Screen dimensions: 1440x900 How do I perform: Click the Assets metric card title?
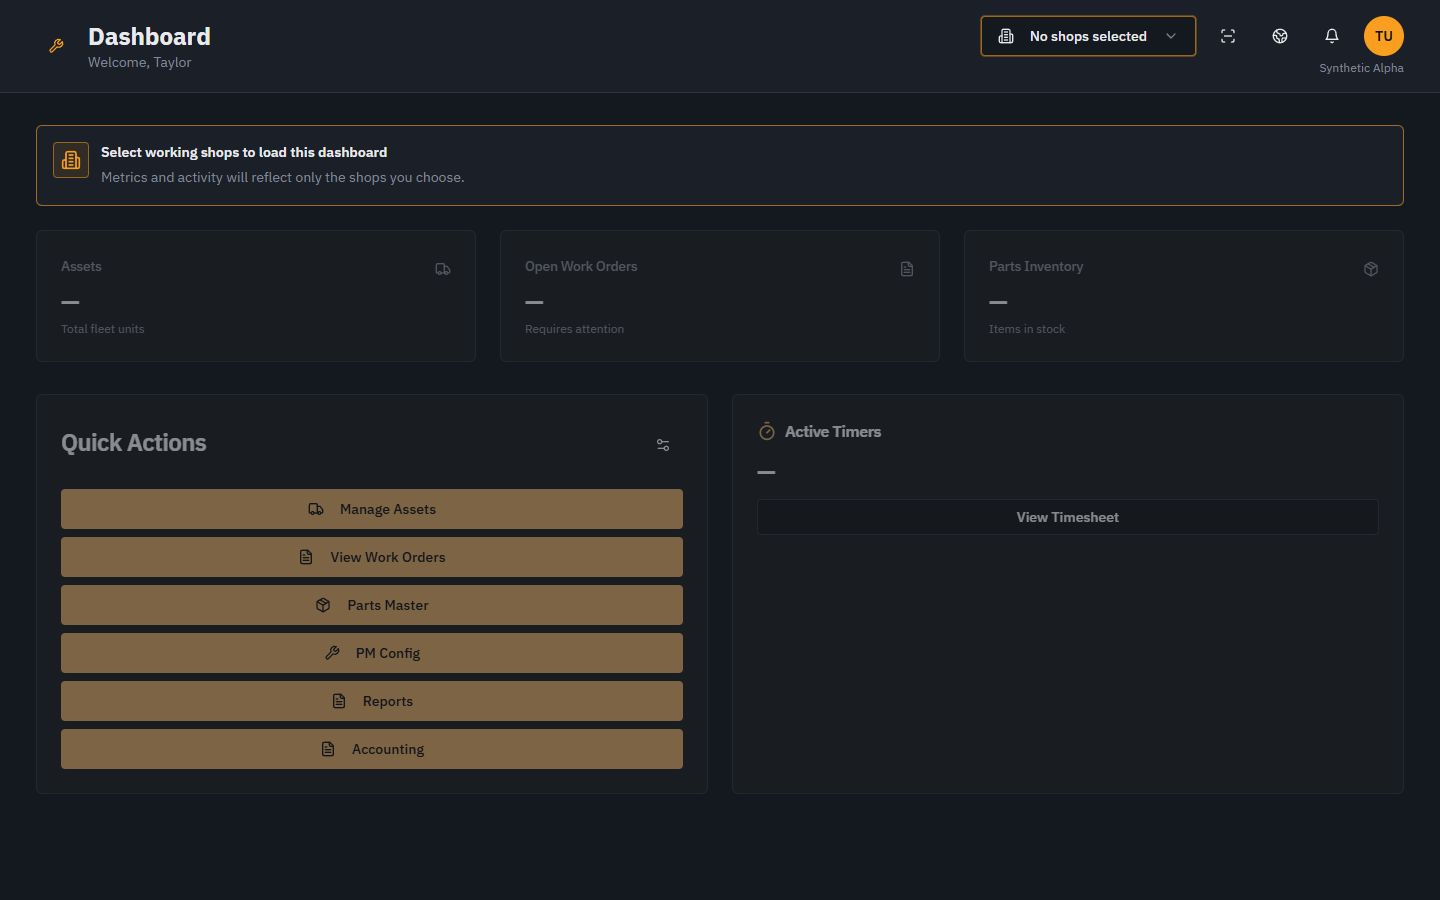click(x=81, y=266)
